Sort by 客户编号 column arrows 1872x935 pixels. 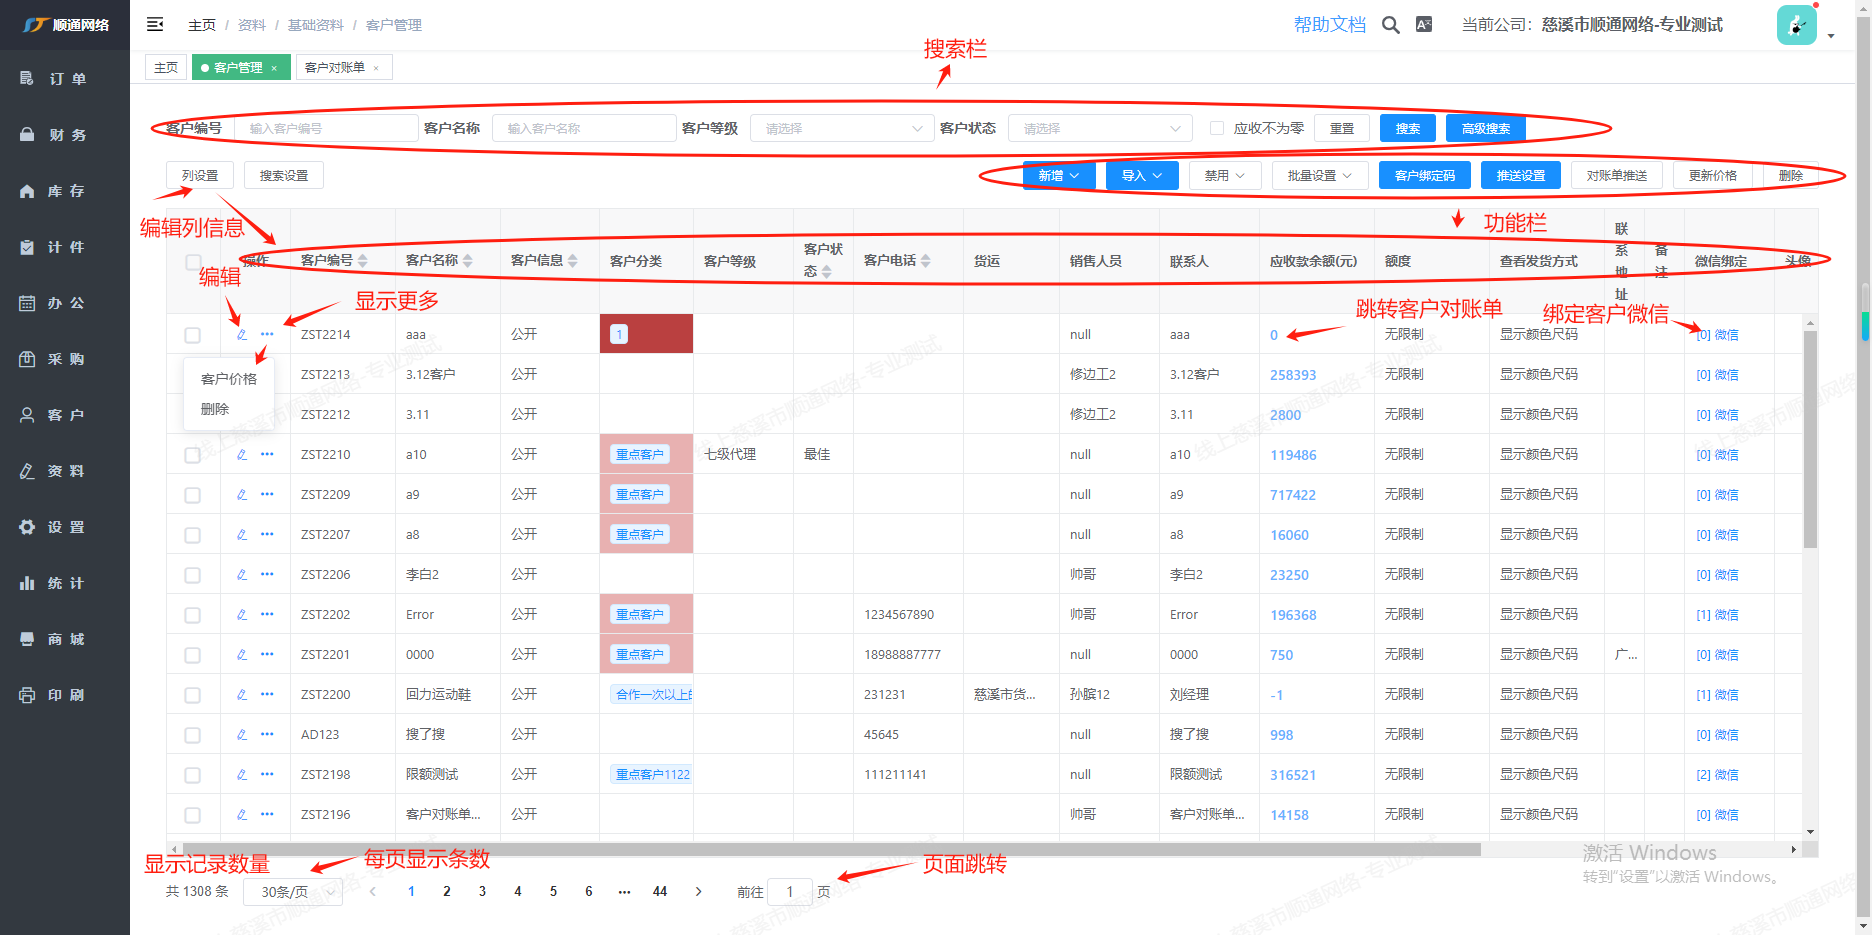pyautogui.click(x=363, y=260)
